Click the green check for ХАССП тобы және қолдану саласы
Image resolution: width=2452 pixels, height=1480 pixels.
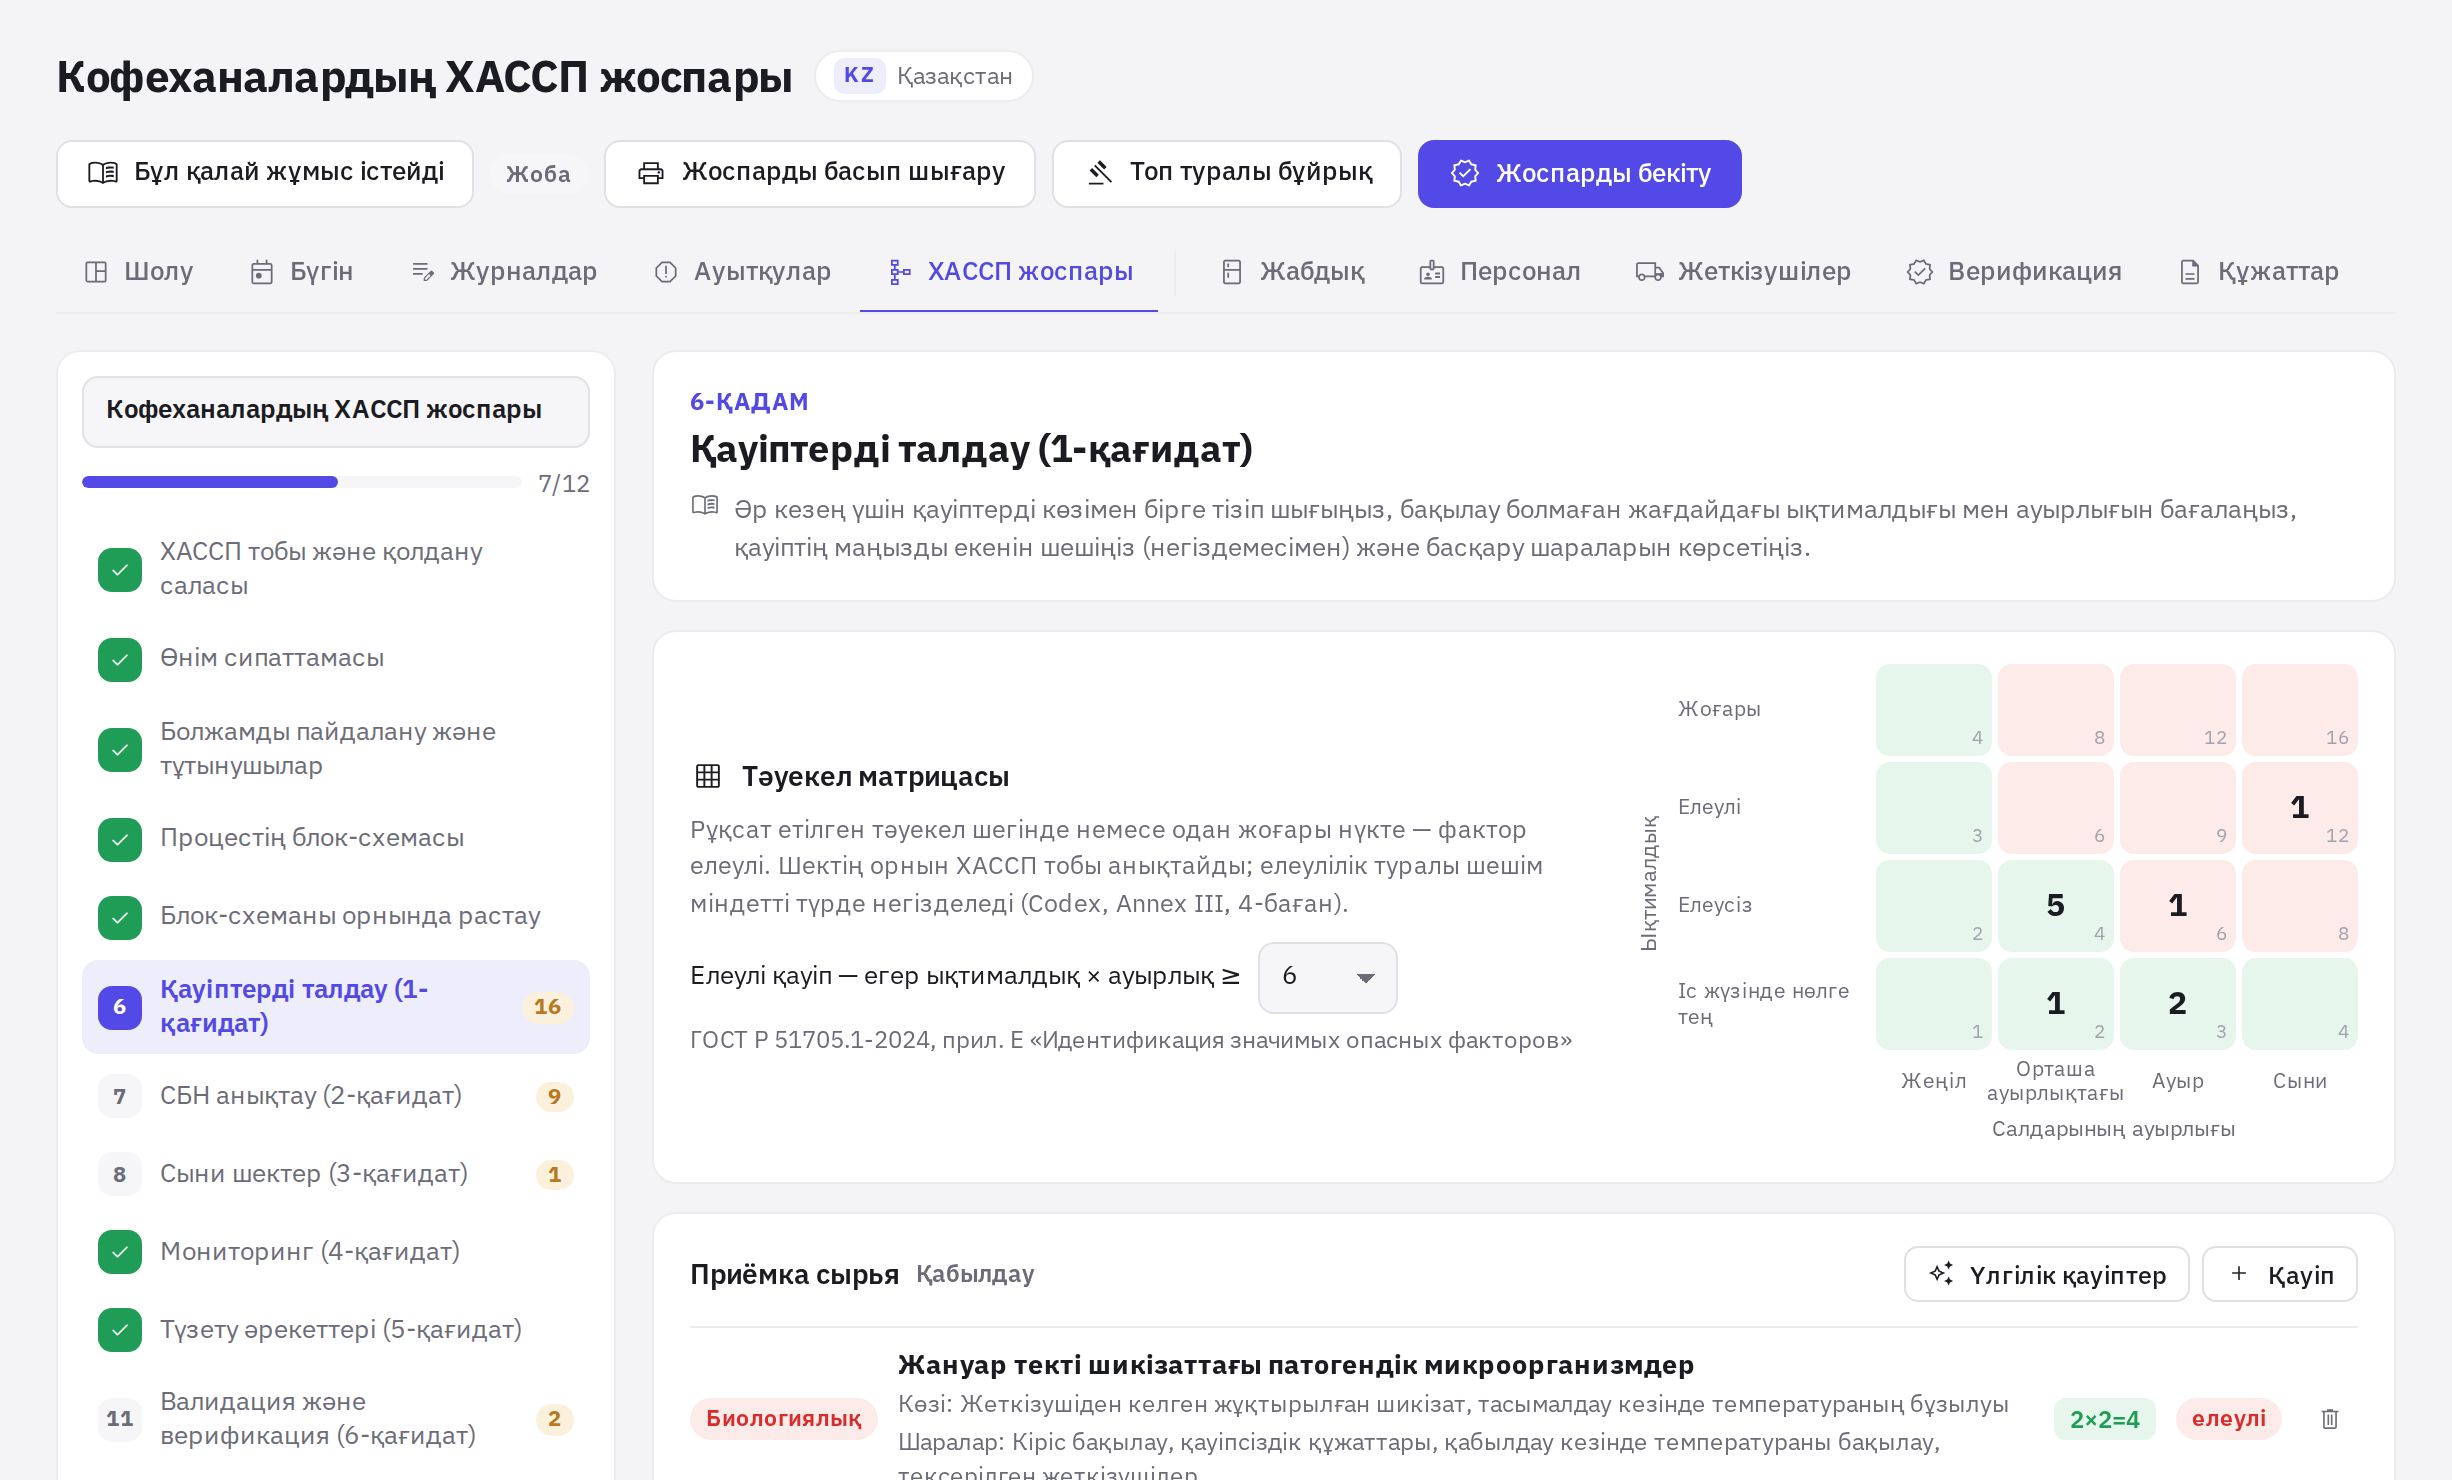click(x=120, y=569)
